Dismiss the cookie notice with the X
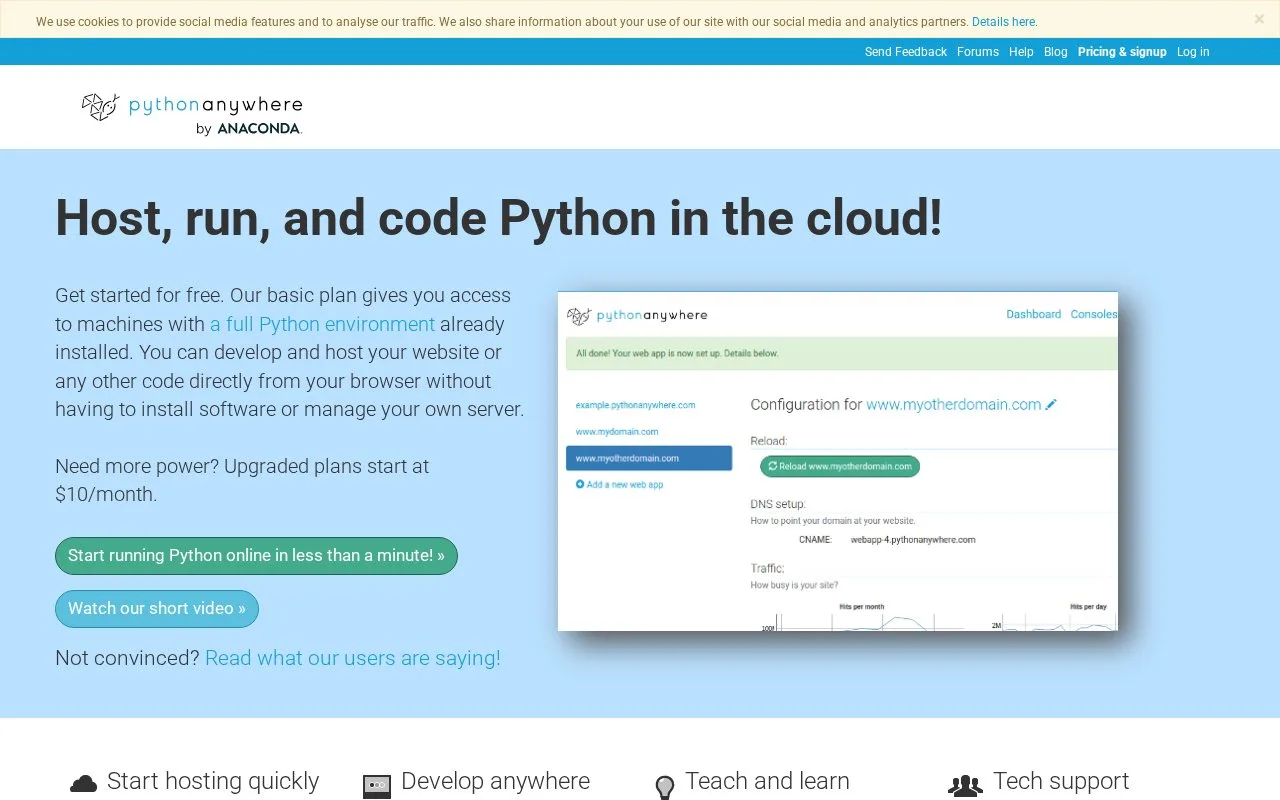The width and height of the screenshot is (1280, 800). [x=1259, y=19]
